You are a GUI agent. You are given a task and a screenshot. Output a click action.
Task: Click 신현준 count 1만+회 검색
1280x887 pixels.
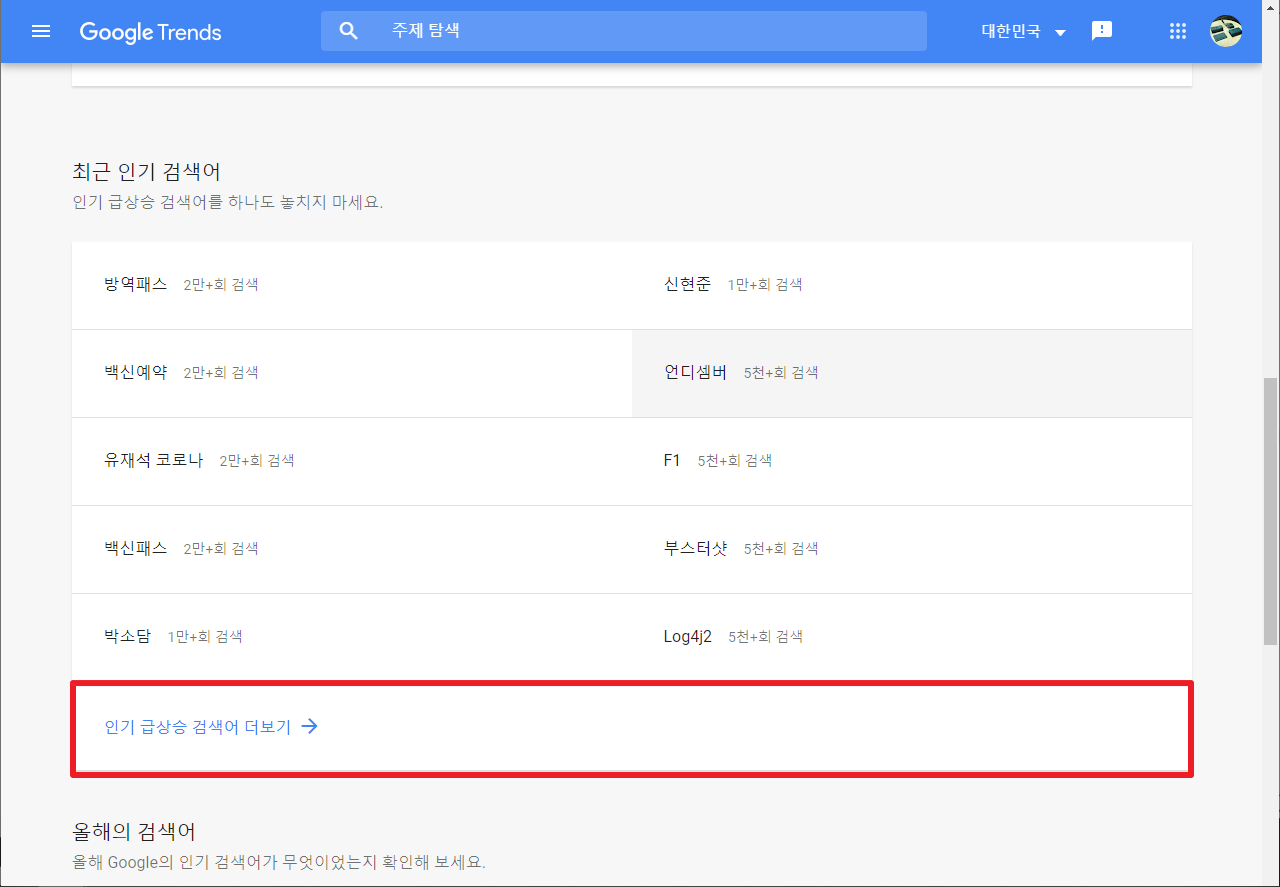(x=765, y=285)
